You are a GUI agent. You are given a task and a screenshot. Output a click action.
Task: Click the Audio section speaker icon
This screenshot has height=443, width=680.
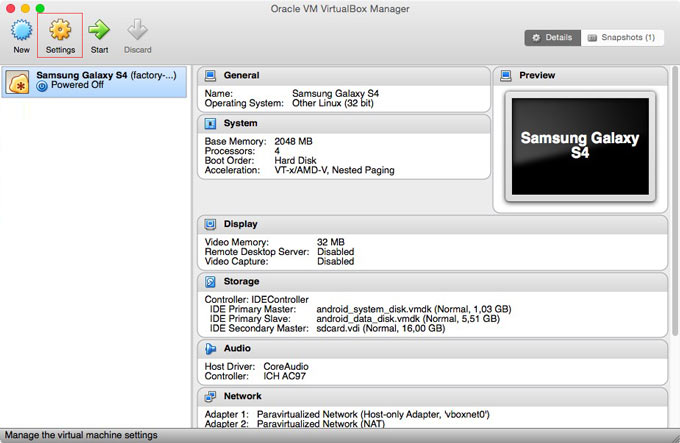point(210,349)
